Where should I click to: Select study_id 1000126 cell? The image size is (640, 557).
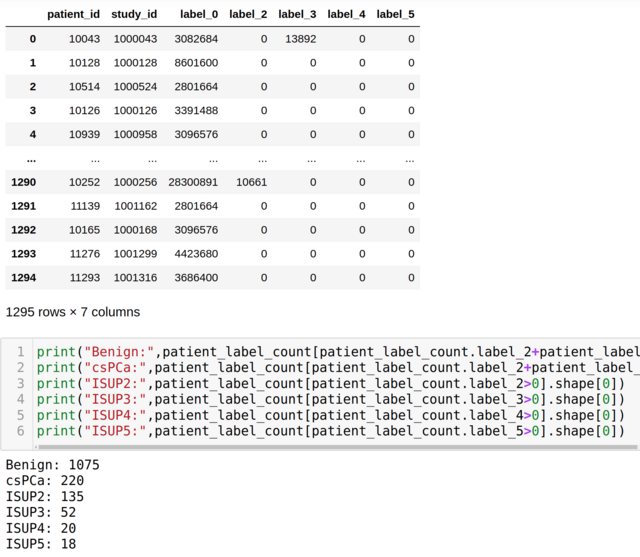(136, 111)
